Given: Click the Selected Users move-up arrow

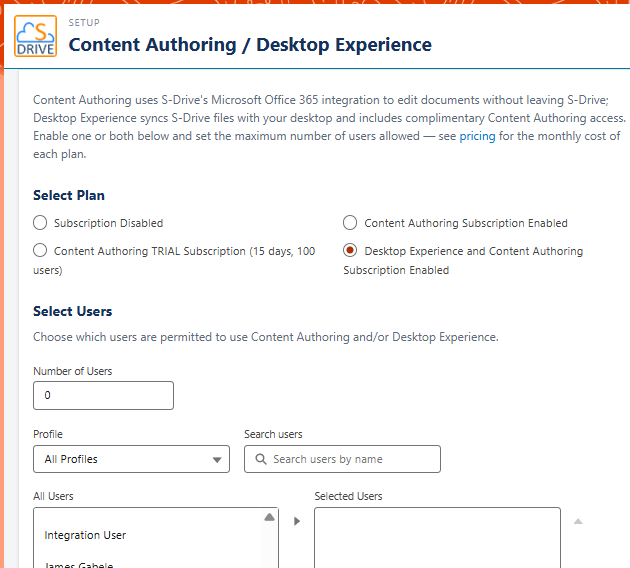Looking at the screenshot, I should click(x=578, y=521).
